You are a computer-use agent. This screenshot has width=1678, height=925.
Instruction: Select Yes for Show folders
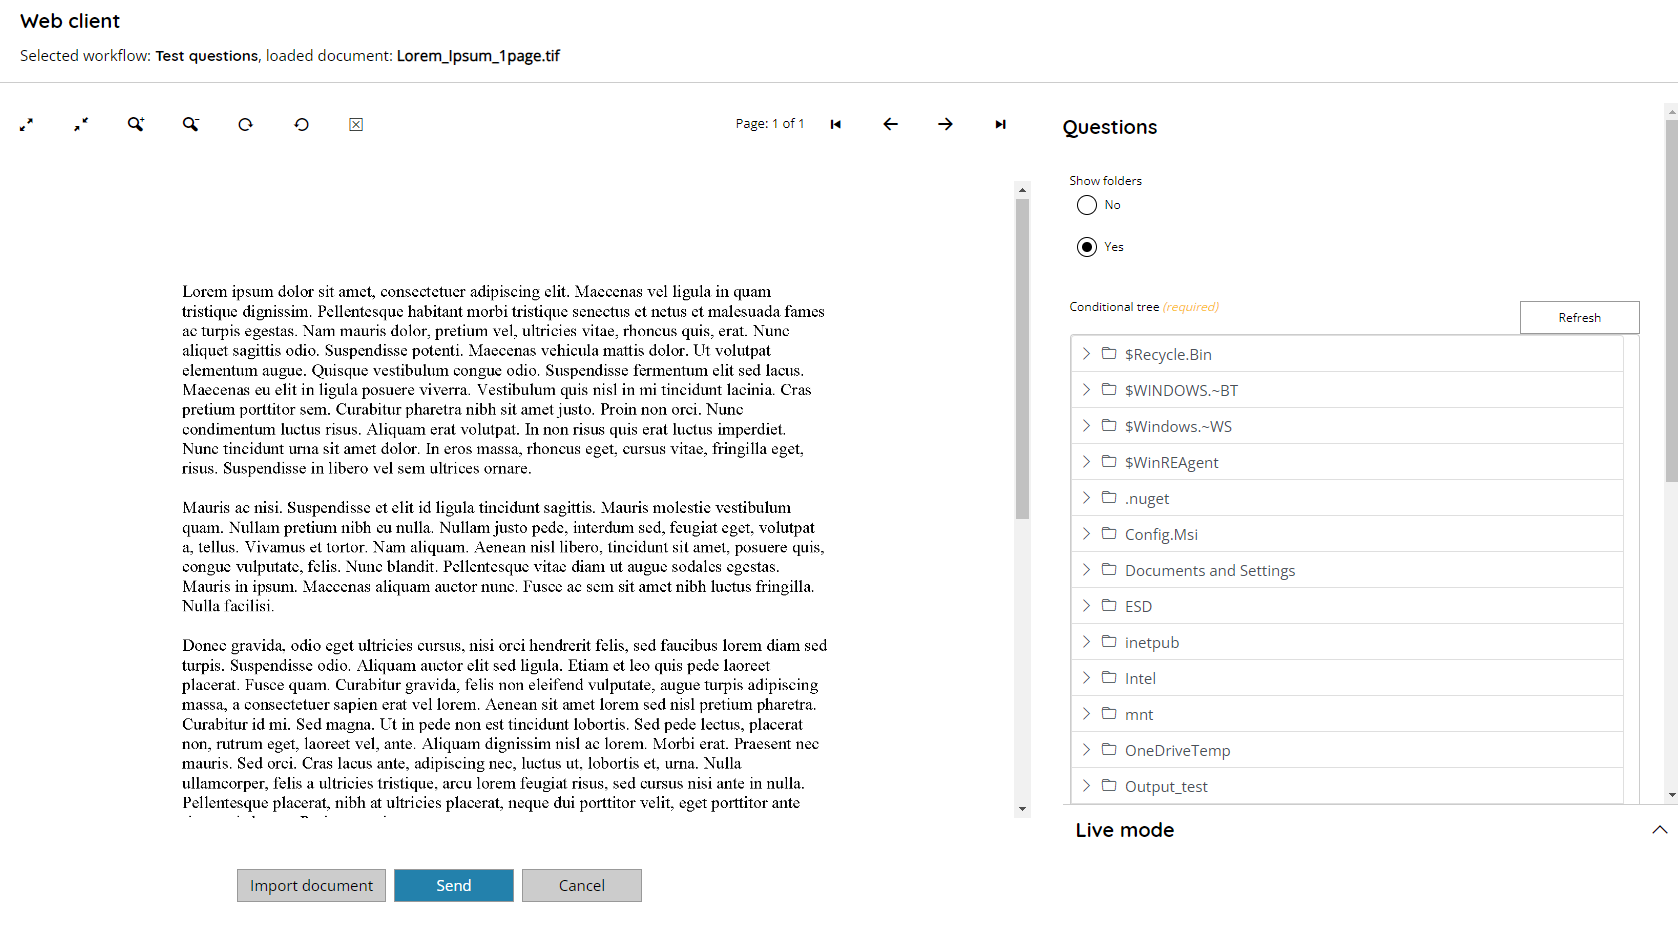point(1087,246)
